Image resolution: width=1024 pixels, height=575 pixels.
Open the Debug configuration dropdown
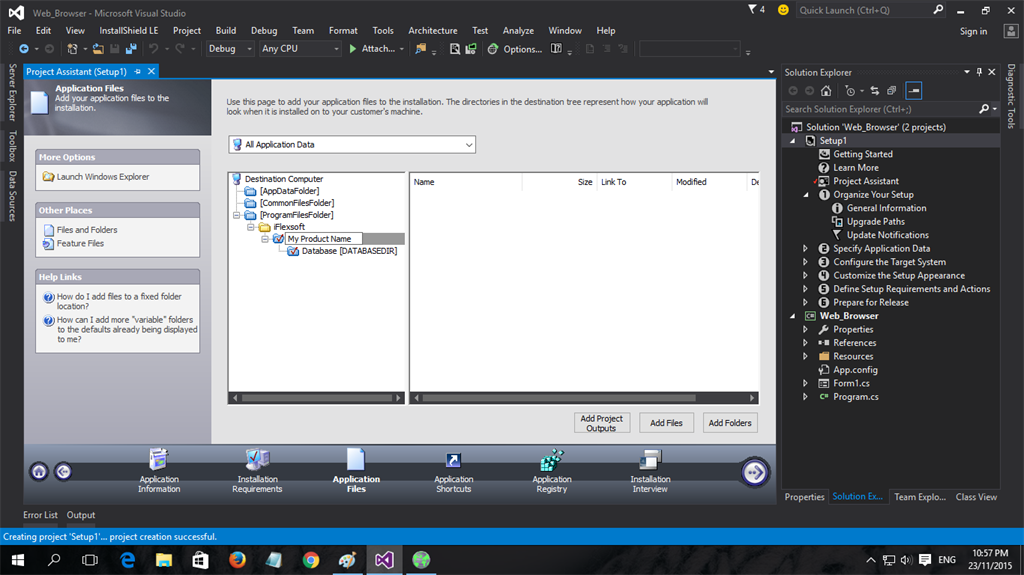point(230,48)
